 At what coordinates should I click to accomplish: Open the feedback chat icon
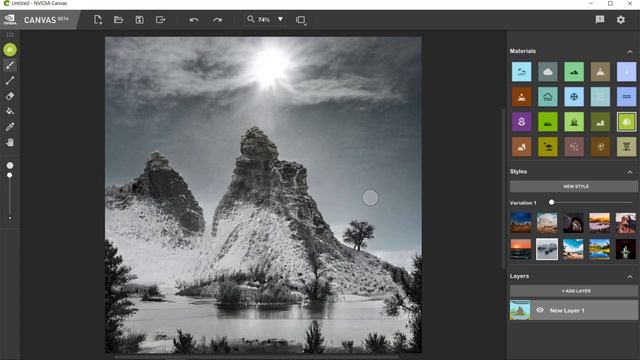pos(600,20)
